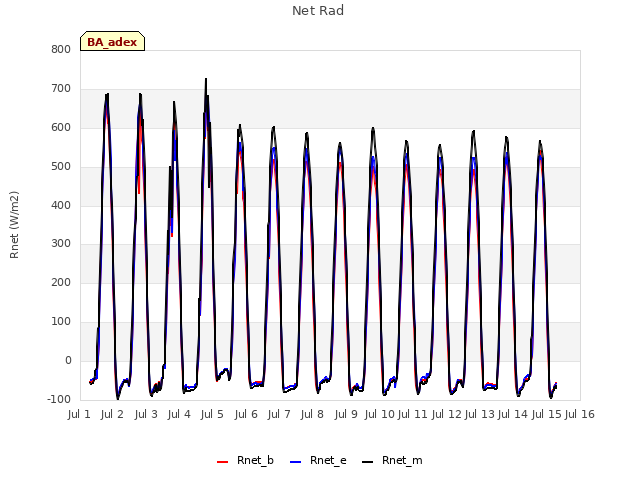The image size is (640, 480).
Task: Click the -100 y-axis tick label
Action: click(59, 399)
